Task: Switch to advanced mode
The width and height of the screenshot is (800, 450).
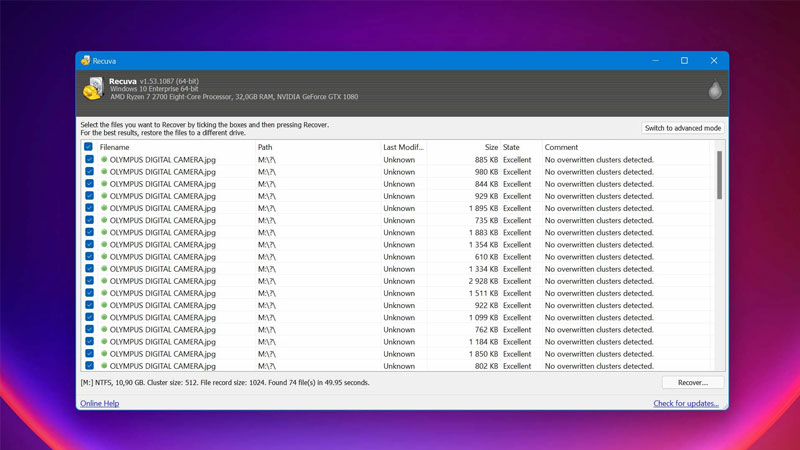Action: [x=682, y=128]
